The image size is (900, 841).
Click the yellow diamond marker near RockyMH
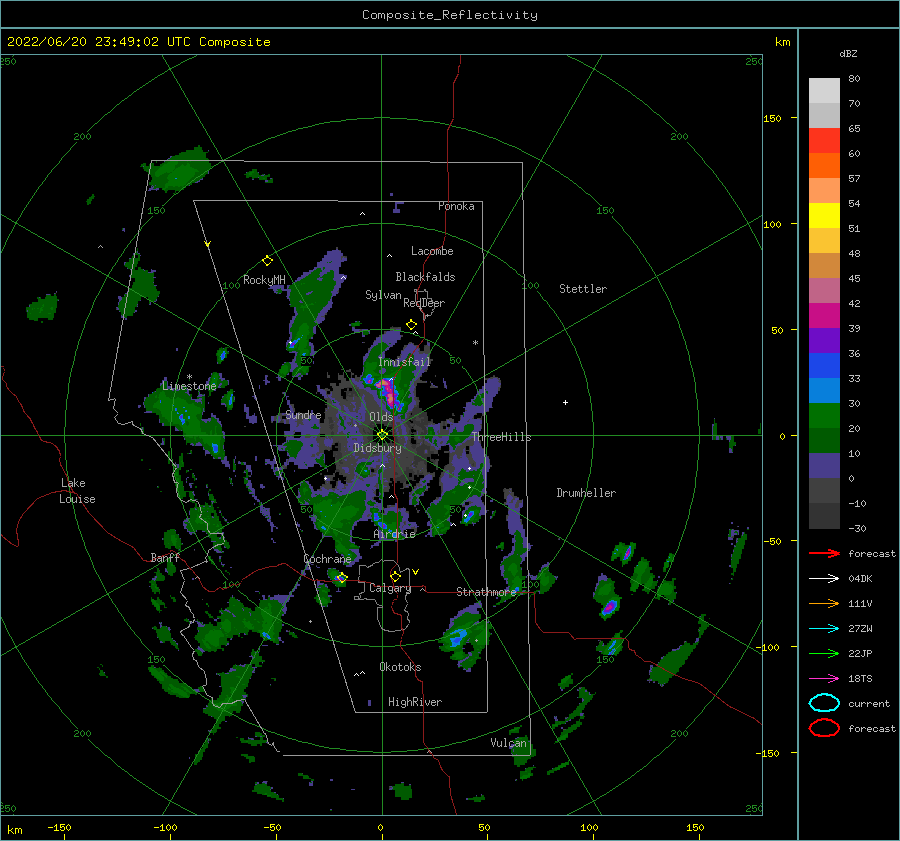(267, 261)
